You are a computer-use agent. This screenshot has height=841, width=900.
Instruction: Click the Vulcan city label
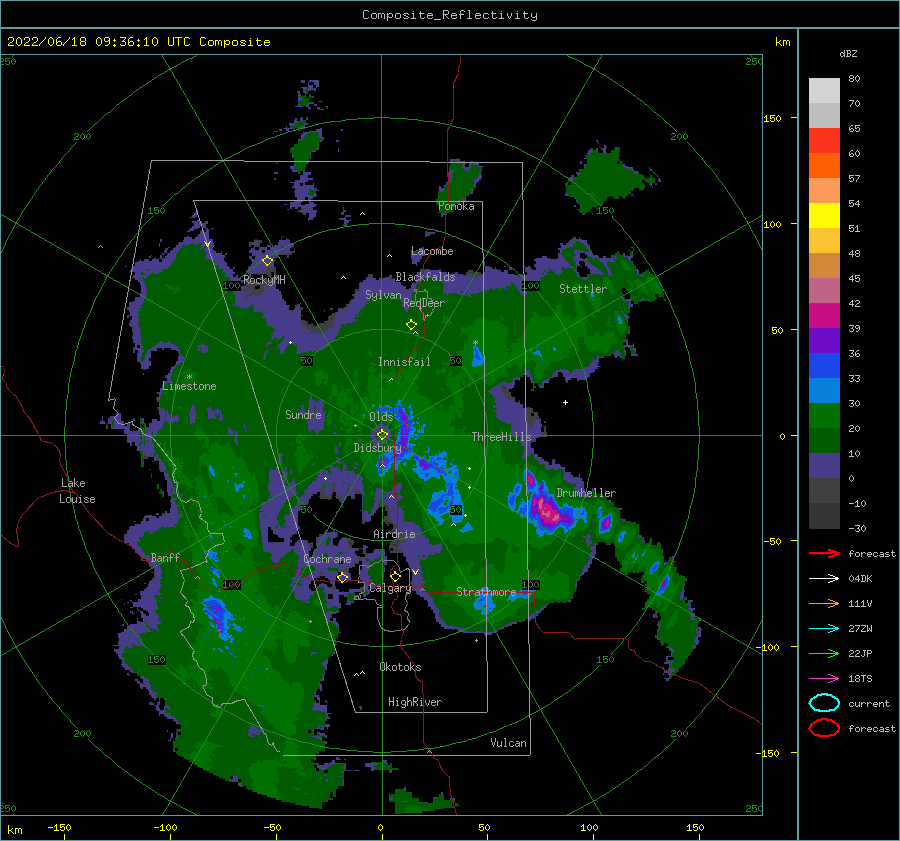coord(509,743)
